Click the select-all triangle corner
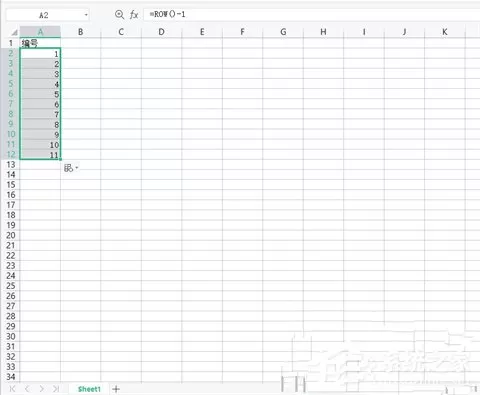 (x=14, y=32)
